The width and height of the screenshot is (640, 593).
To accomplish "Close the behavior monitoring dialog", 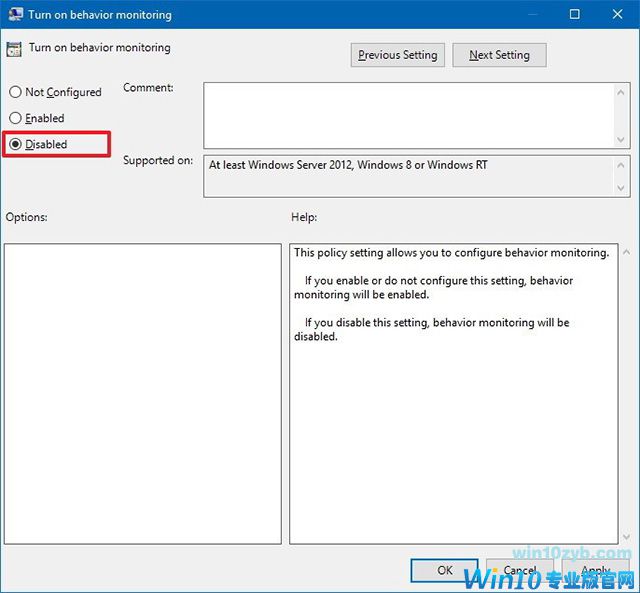I will [x=618, y=14].
